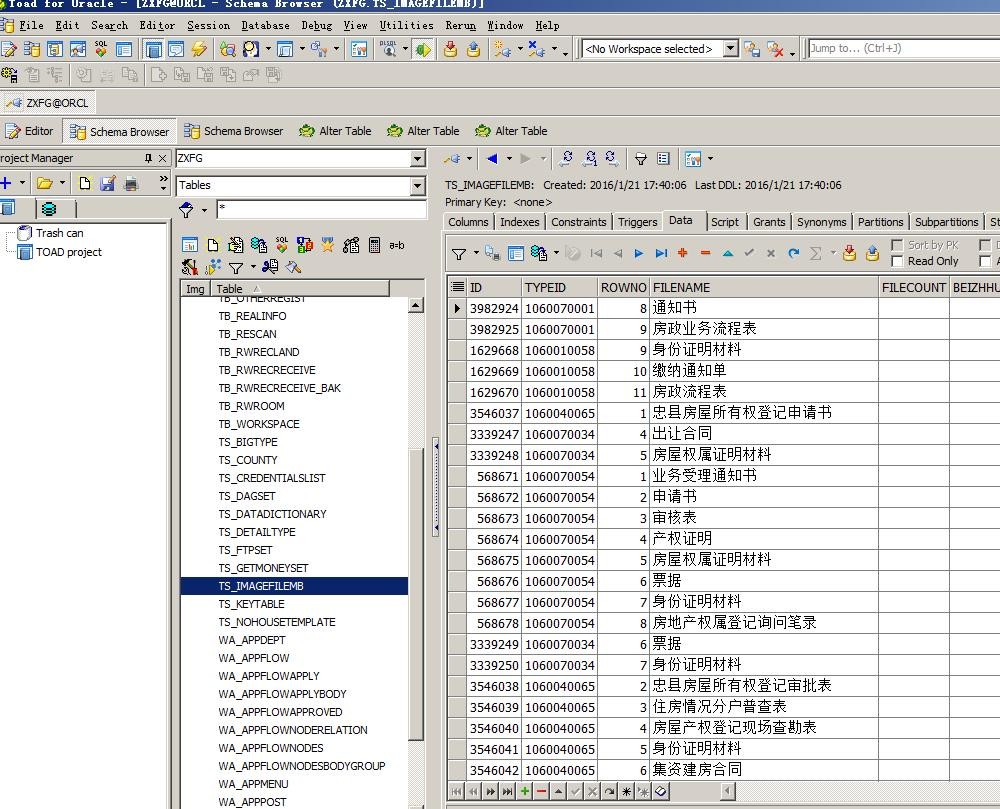Click the table list scroll-up arrow
Viewport: 1000px width, 809px height.
point(415,305)
